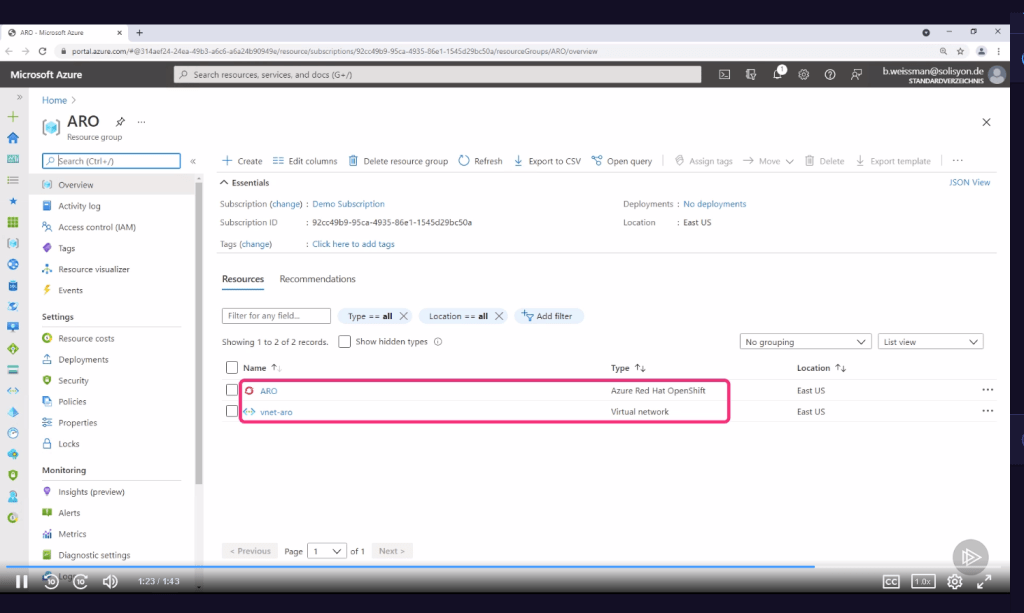Open Cloud Shell from the Azure top bar
Image resolution: width=1024 pixels, height=613 pixels.
[724, 74]
